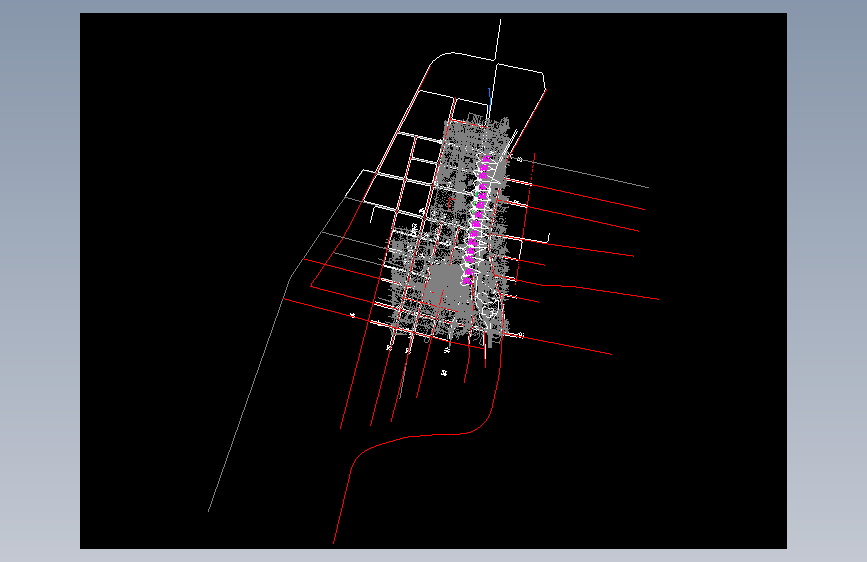Click the CAD drawing preview canvas

(433, 281)
